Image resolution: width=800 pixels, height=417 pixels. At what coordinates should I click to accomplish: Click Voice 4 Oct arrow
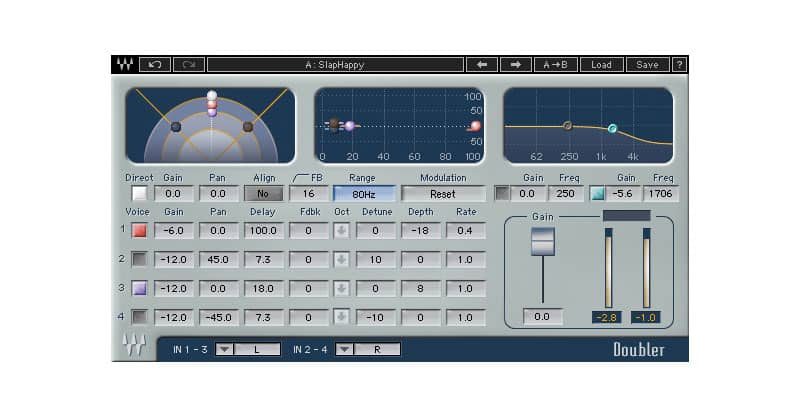[x=341, y=317]
